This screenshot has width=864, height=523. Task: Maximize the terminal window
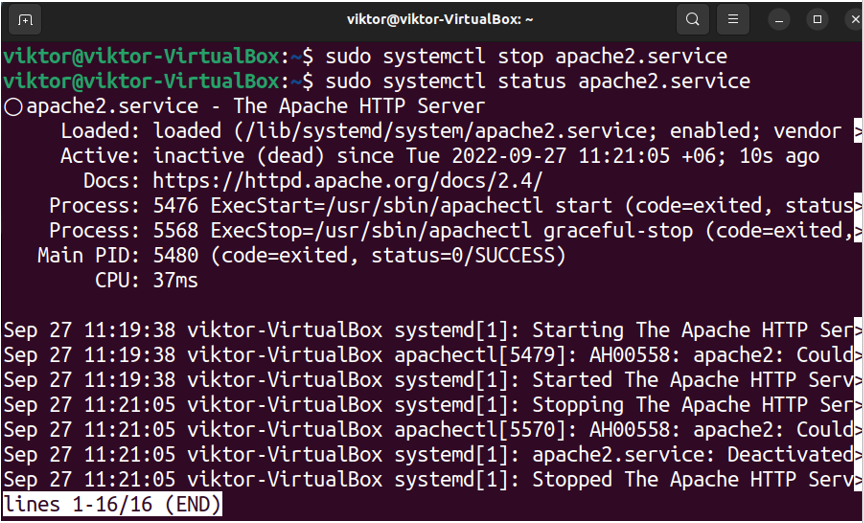click(x=818, y=20)
